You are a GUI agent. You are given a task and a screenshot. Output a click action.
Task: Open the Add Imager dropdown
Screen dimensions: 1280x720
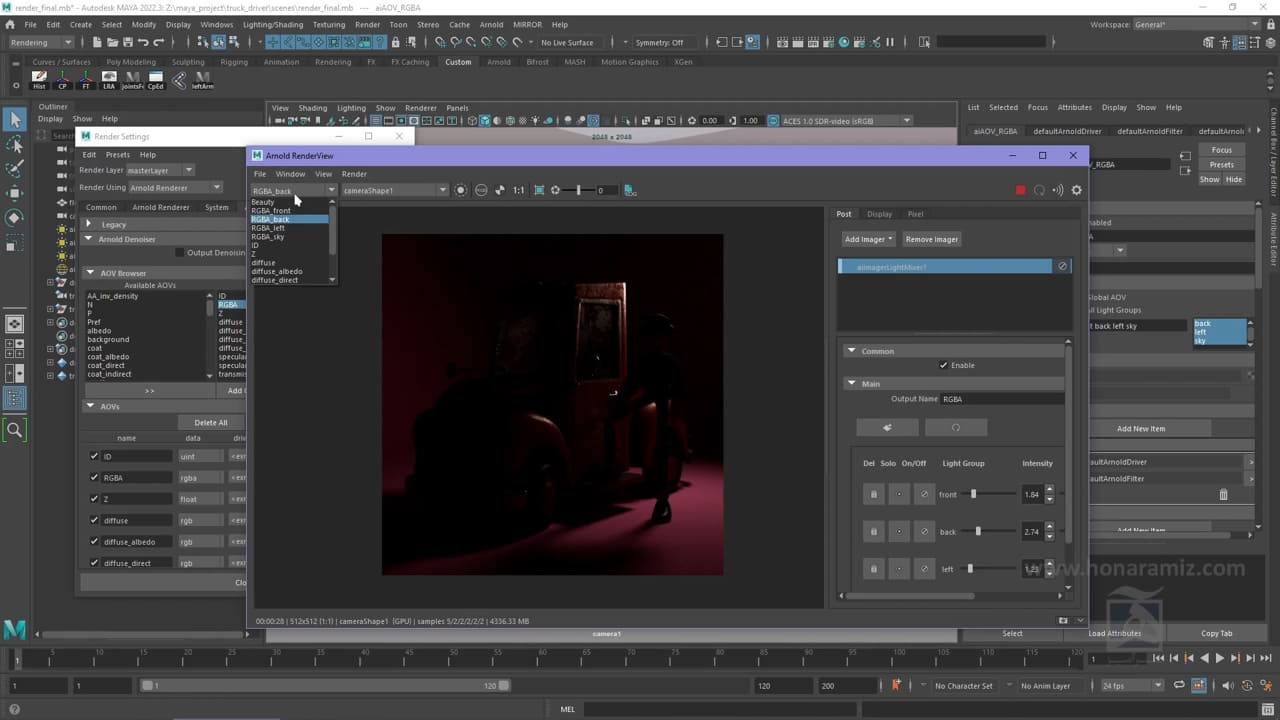point(868,239)
